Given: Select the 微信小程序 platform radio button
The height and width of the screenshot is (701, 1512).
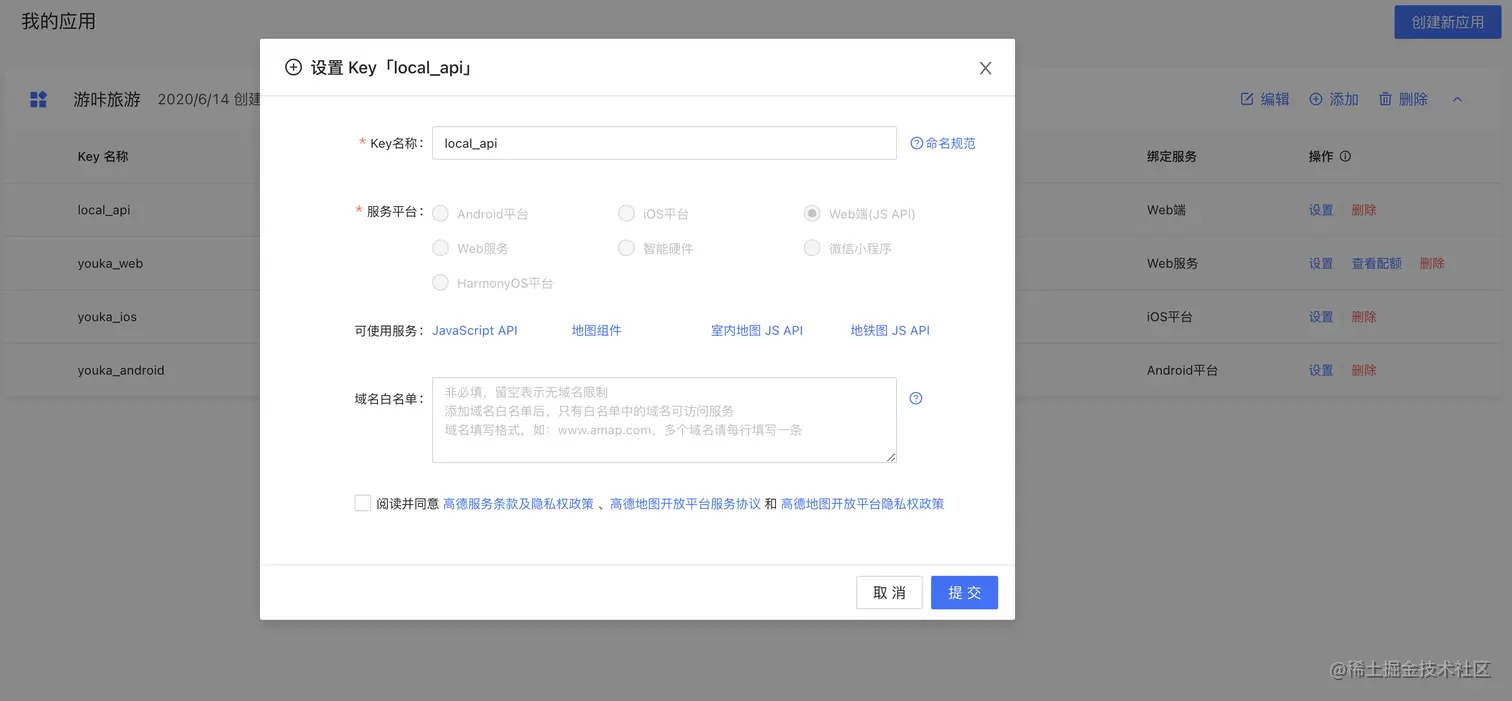Looking at the screenshot, I should tap(812, 248).
